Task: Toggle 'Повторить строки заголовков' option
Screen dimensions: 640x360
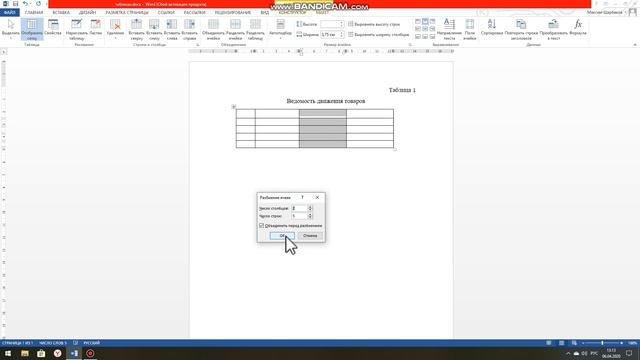Action: [x=521, y=29]
